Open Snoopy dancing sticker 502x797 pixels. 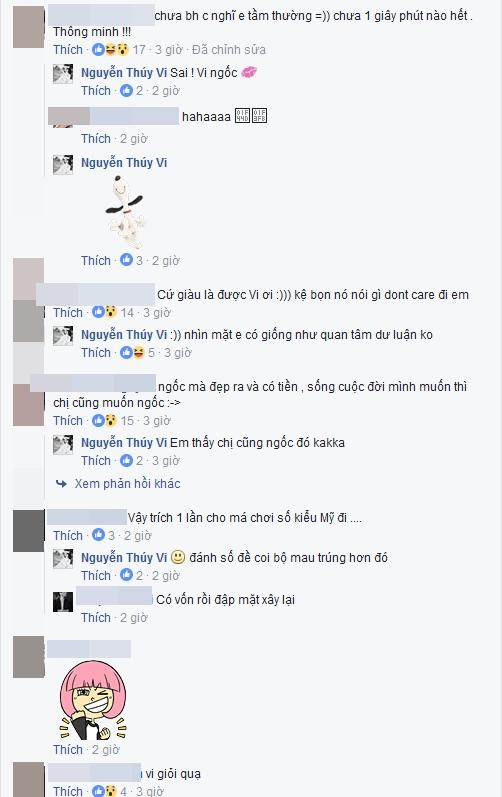[x=124, y=211]
